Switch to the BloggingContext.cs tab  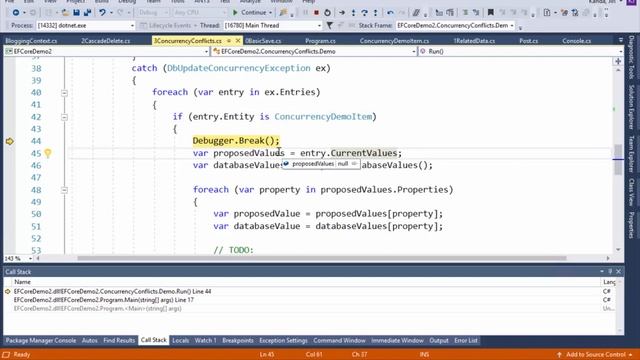(31, 41)
